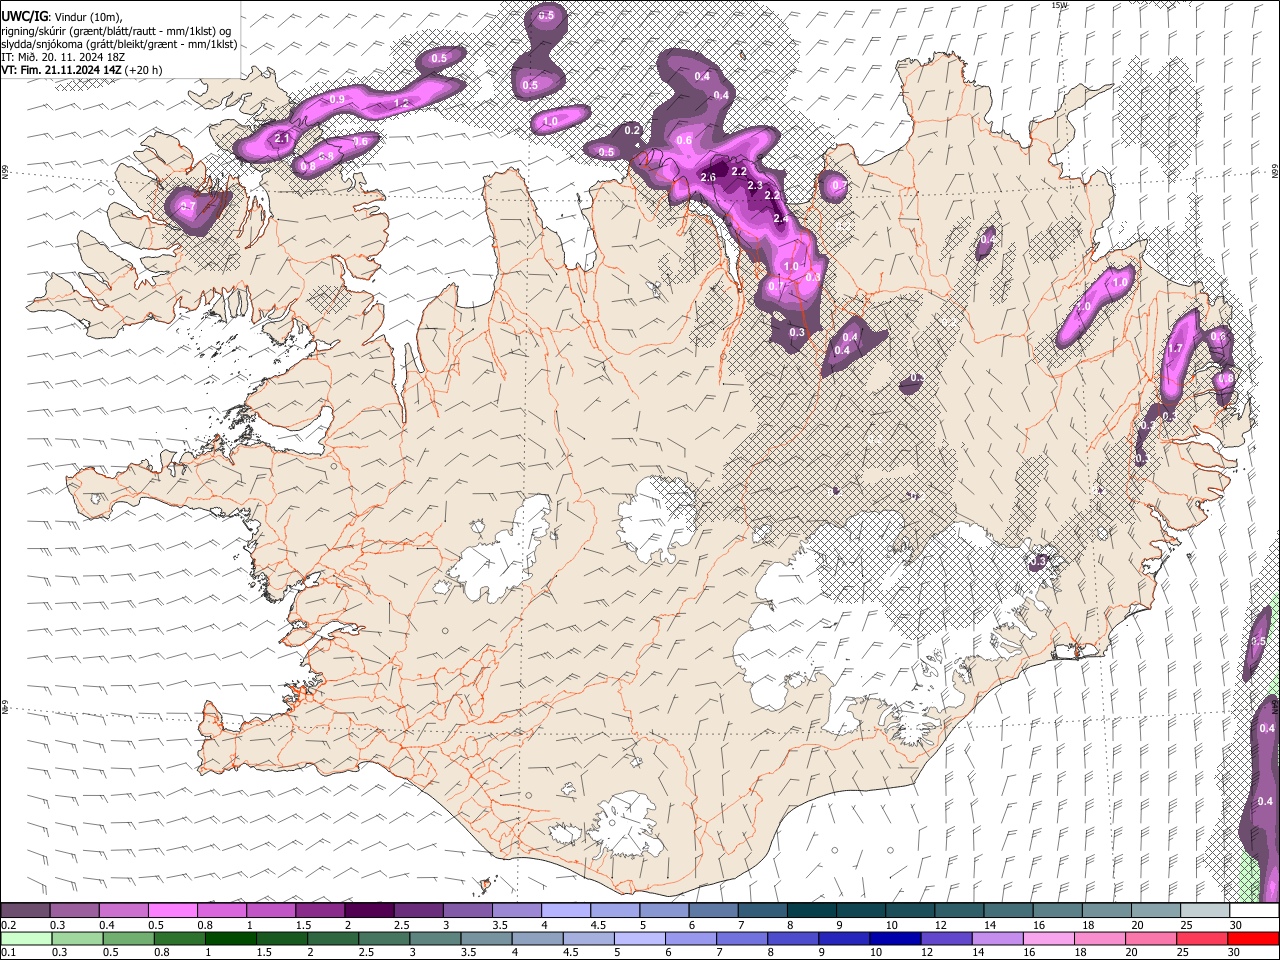Image resolution: width=1280 pixels, height=960 pixels.
Task: Pick lower-scale red swatch after 30
Action: coord(1253,939)
